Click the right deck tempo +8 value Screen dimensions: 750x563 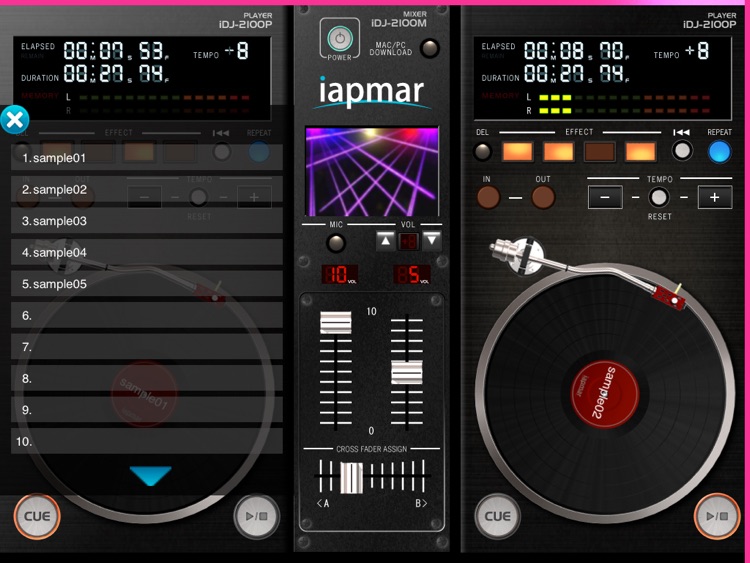click(x=697, y=51)
